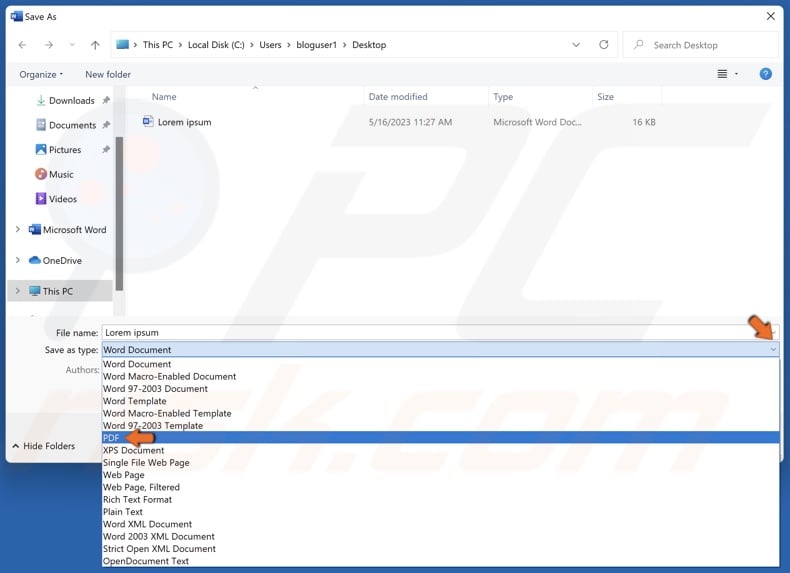This screenshot has height=573, width=790.
Task: Open the Help question mark icon
Action: tap(765, 74)
